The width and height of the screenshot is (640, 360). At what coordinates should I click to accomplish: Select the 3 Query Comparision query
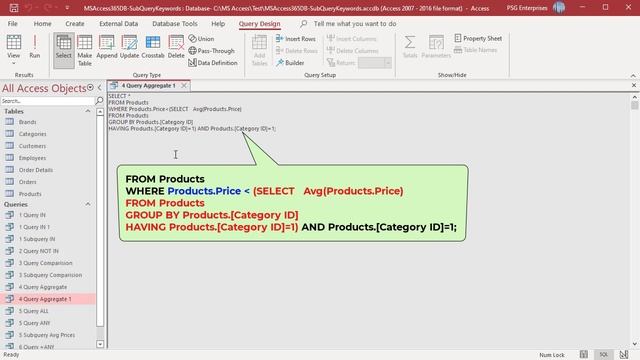45,263
